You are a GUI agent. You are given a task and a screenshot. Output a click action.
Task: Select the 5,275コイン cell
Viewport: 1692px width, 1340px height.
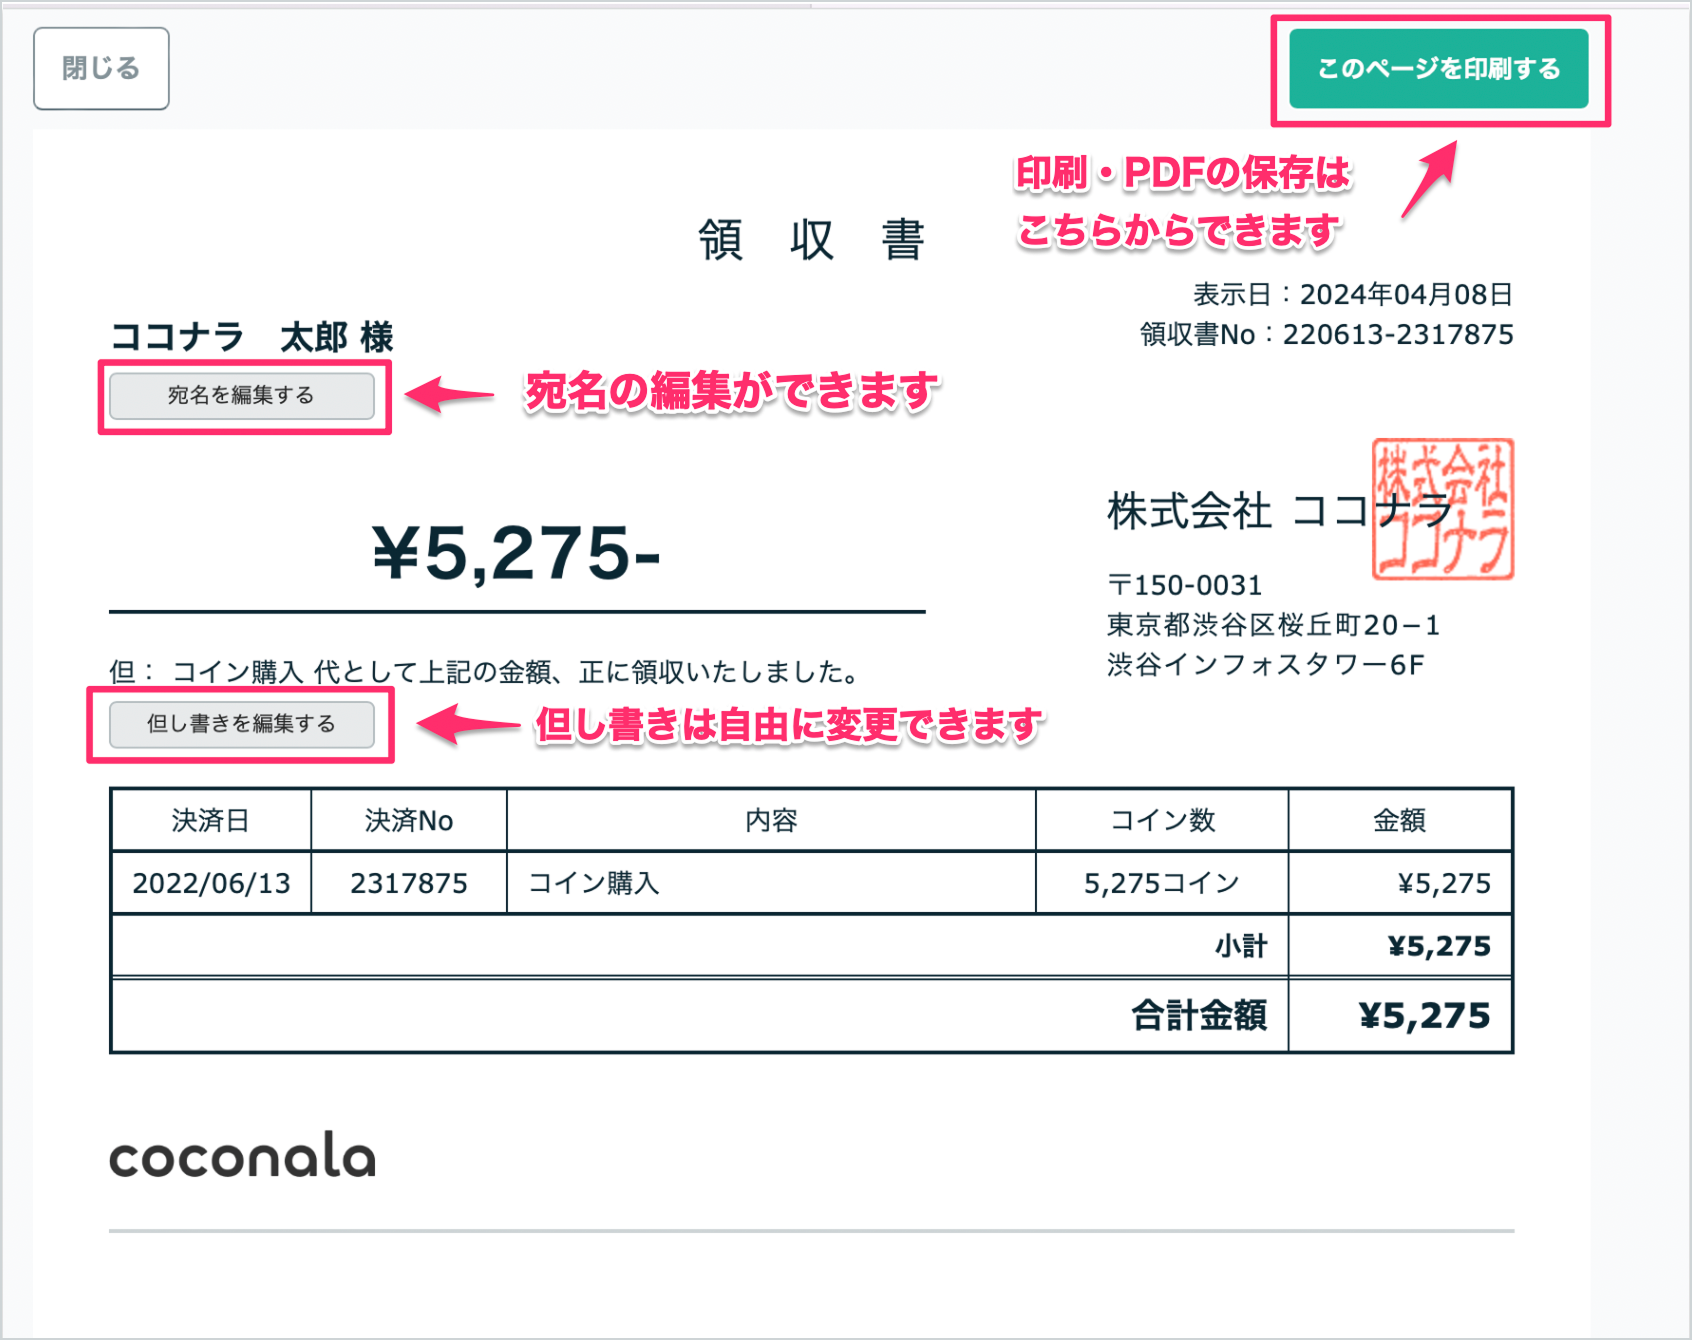click(1162, 883)
